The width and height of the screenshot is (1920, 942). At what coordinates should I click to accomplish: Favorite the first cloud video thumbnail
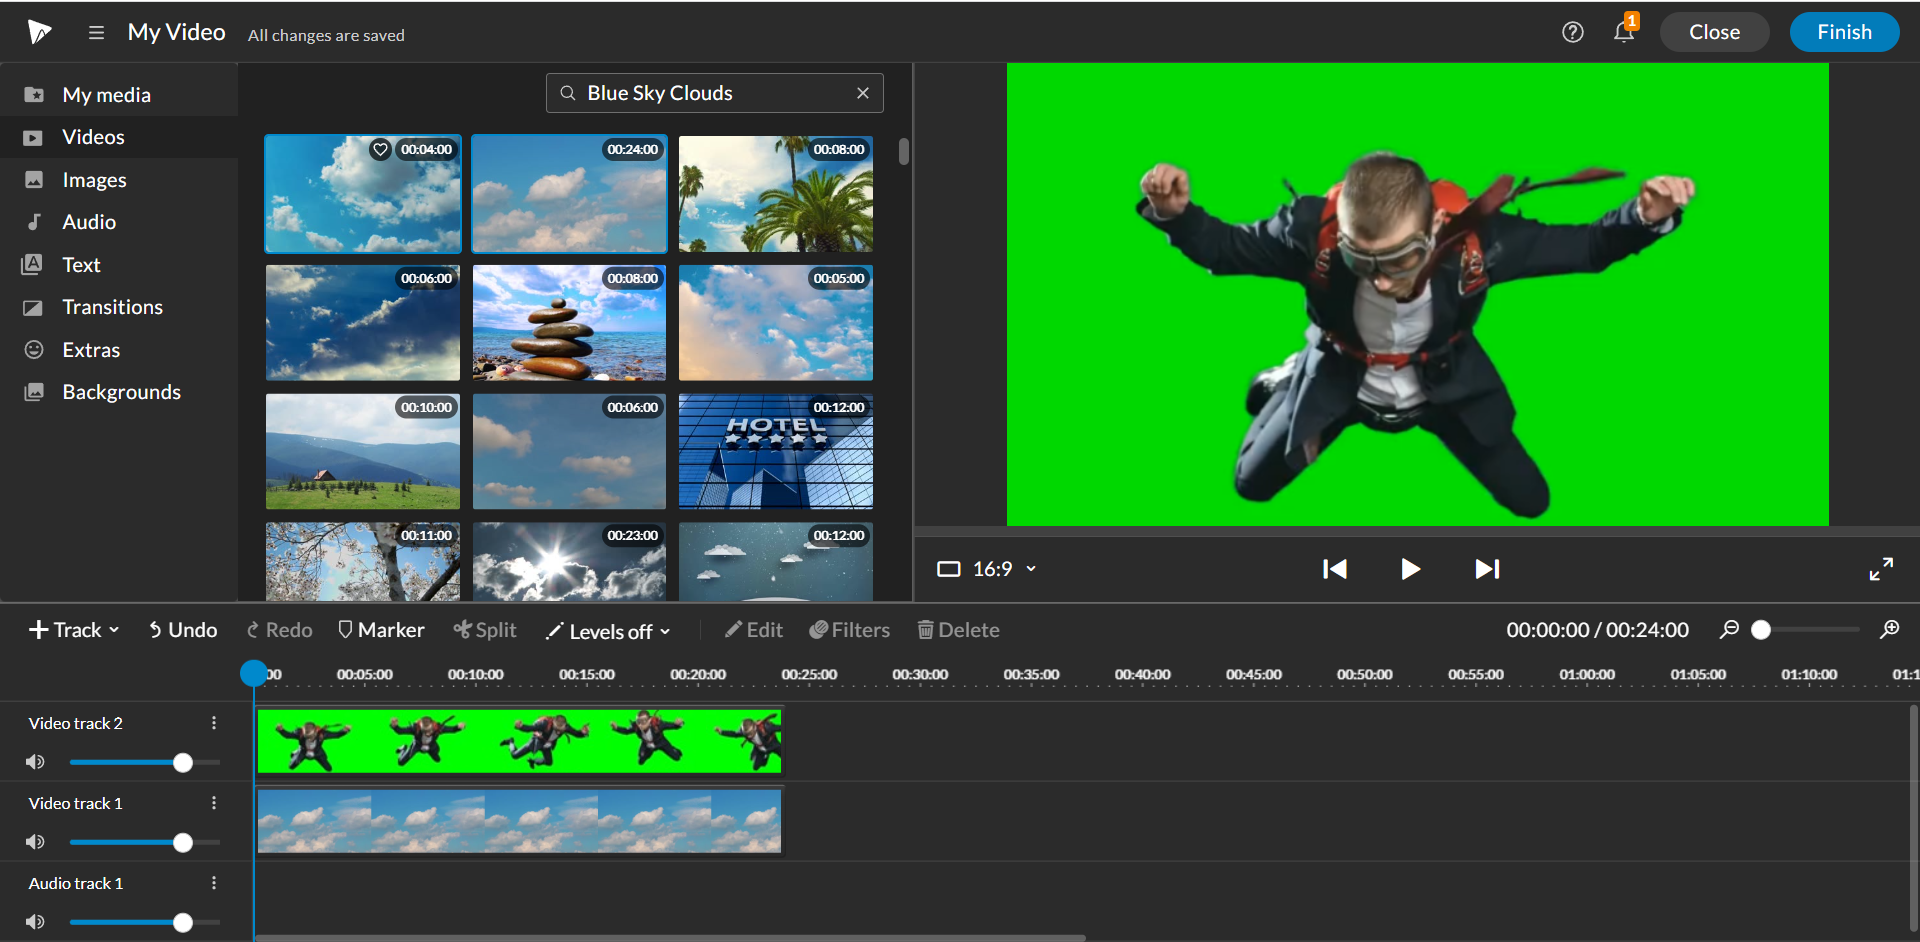point(380,149)
